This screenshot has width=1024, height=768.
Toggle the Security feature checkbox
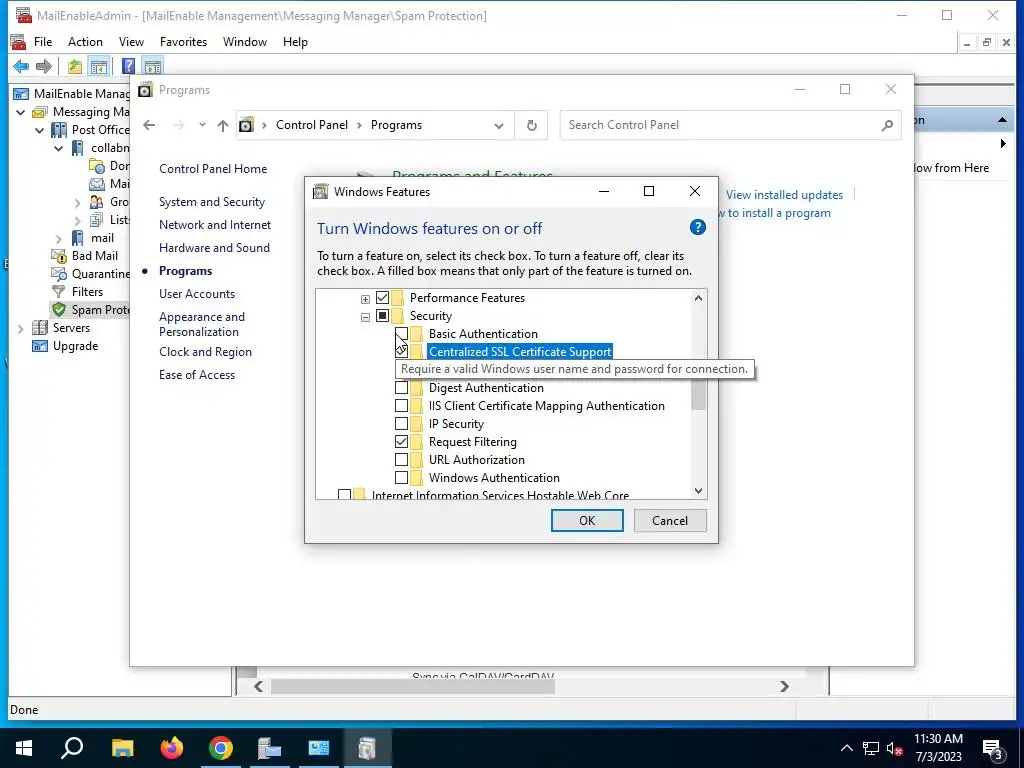[383, 316]
